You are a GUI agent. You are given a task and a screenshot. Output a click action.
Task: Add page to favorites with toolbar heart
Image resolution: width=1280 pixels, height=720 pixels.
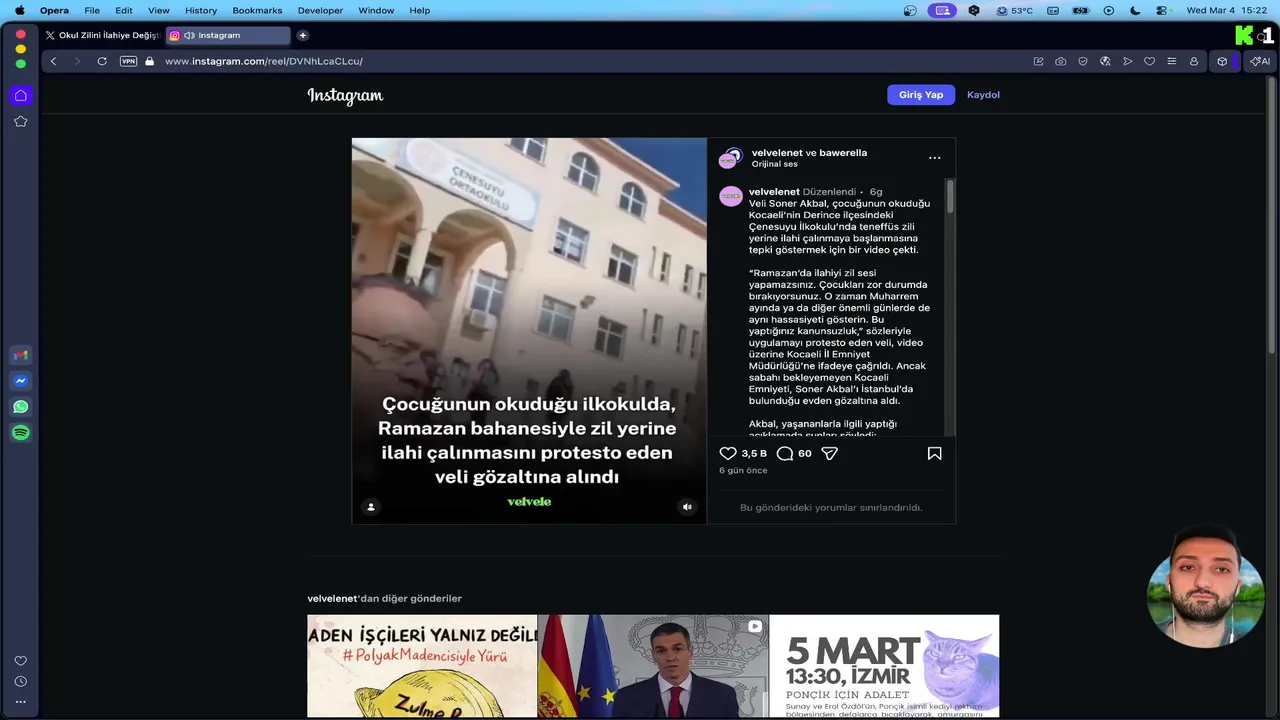(1149, 61)
